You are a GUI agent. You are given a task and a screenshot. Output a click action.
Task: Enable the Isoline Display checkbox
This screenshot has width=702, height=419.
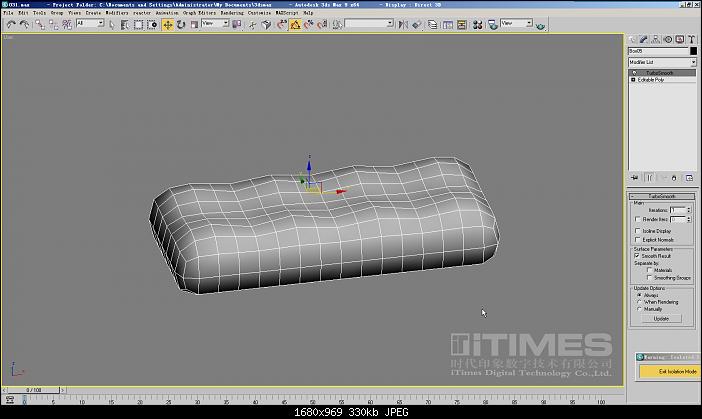[637, 231]
